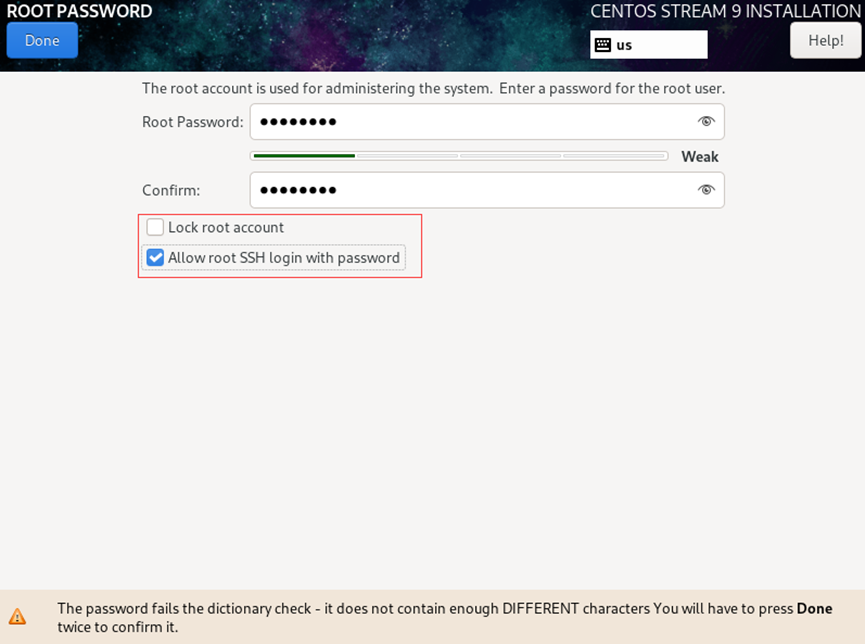Focus the Root Password field
Image resolution: width=865 pixels, height=644 pixels.
(x=487, y=121)
